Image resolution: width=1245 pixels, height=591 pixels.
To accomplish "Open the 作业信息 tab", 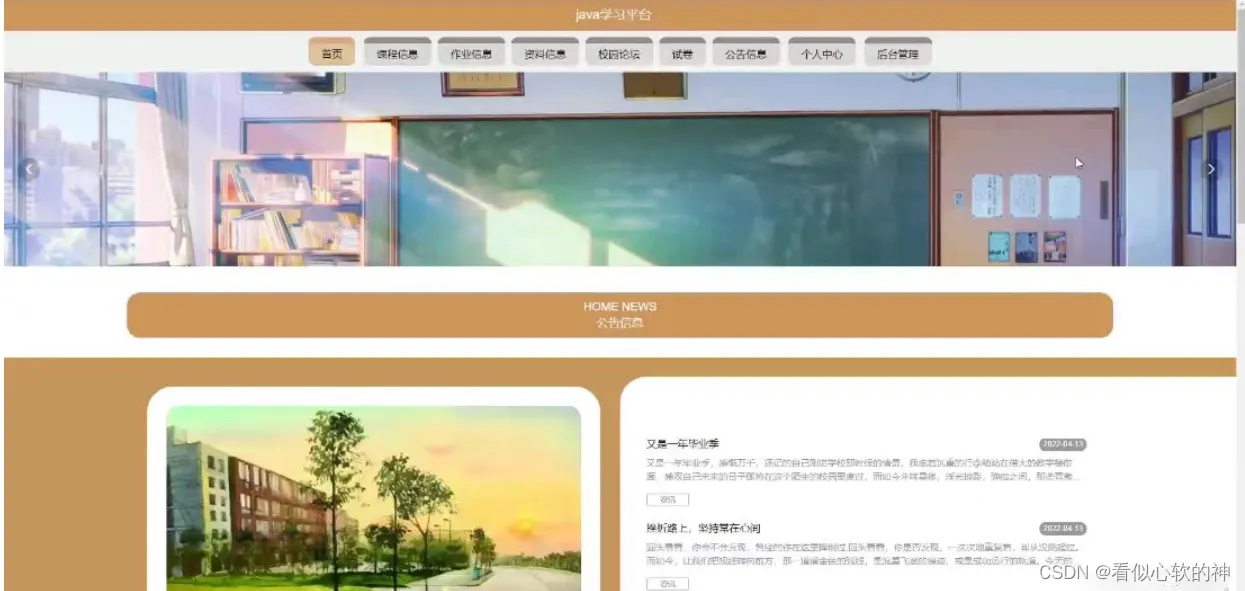I will click(x=471, y=53).
